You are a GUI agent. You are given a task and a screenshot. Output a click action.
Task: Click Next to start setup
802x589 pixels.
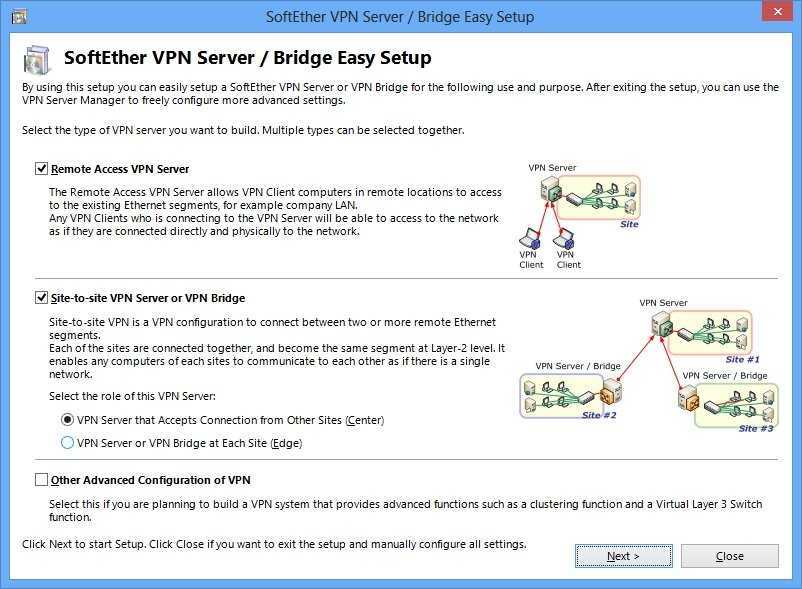[623, 556]
